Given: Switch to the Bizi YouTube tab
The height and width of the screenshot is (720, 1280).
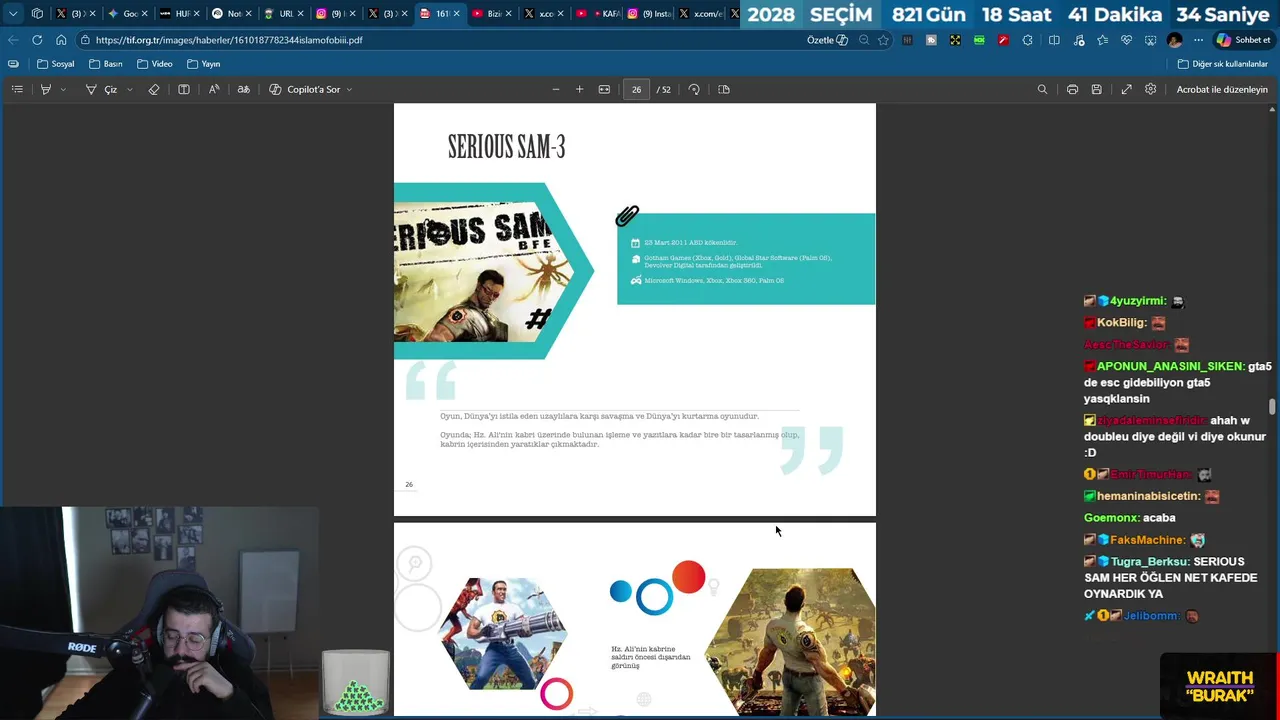Looking at the screenshot, I should pyautogui.click(x=490, y=14).
